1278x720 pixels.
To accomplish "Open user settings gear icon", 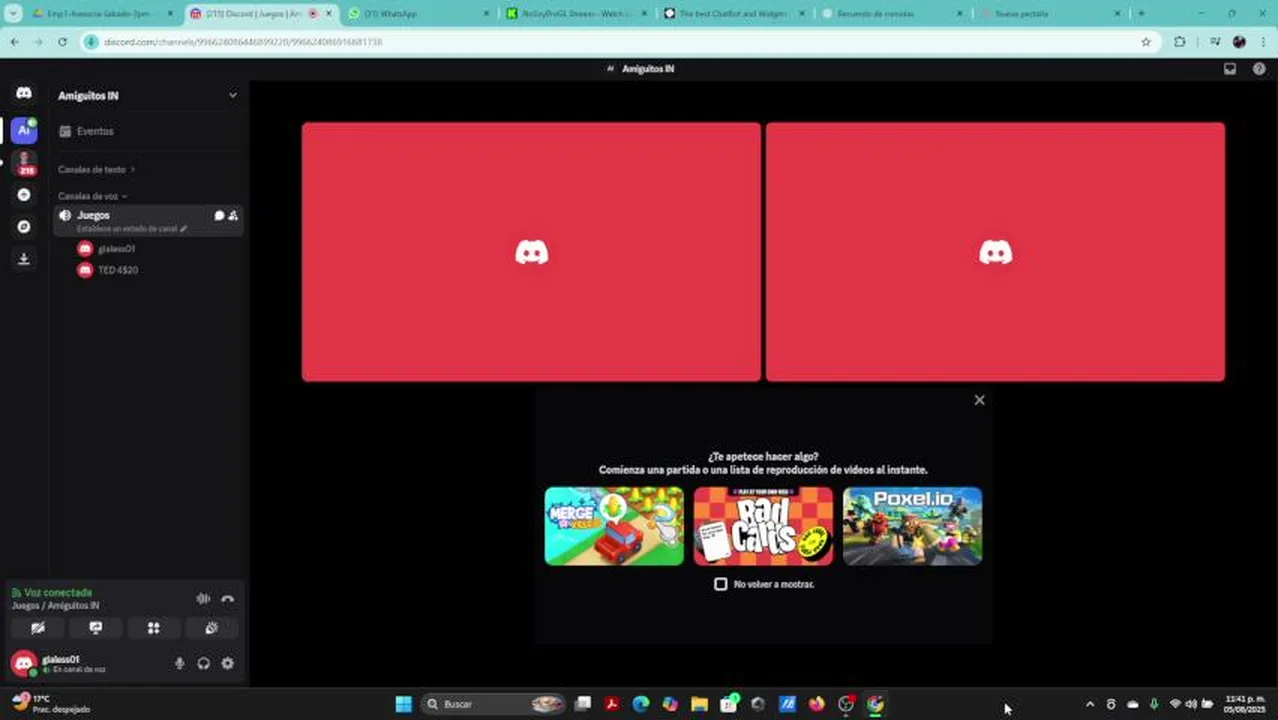I will coord(228,663).
